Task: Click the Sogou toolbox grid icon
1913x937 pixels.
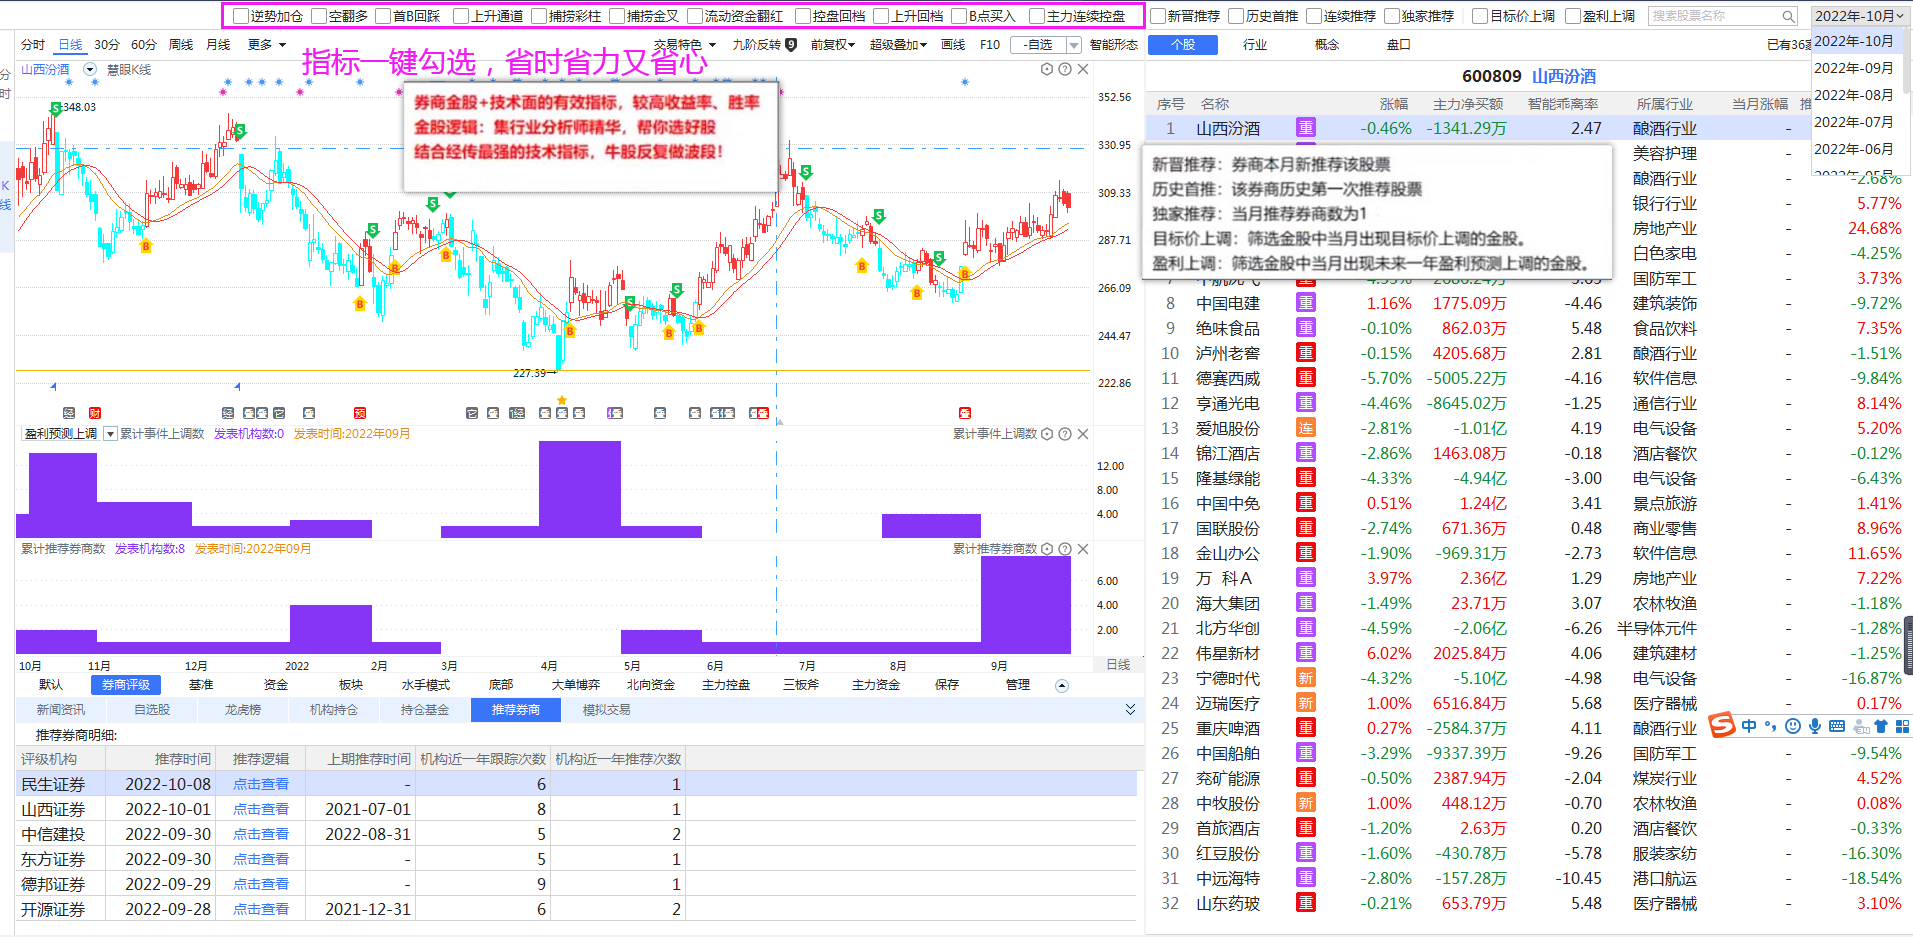Action: point(1902,726)
